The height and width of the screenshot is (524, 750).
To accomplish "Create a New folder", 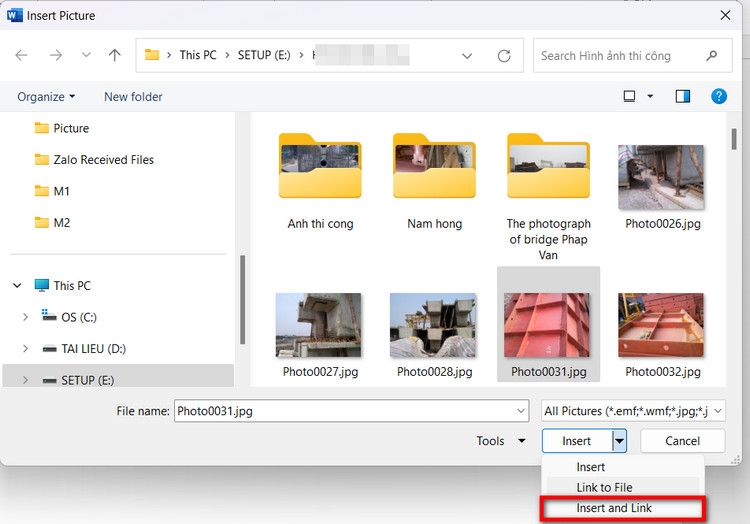I will 133,97.
